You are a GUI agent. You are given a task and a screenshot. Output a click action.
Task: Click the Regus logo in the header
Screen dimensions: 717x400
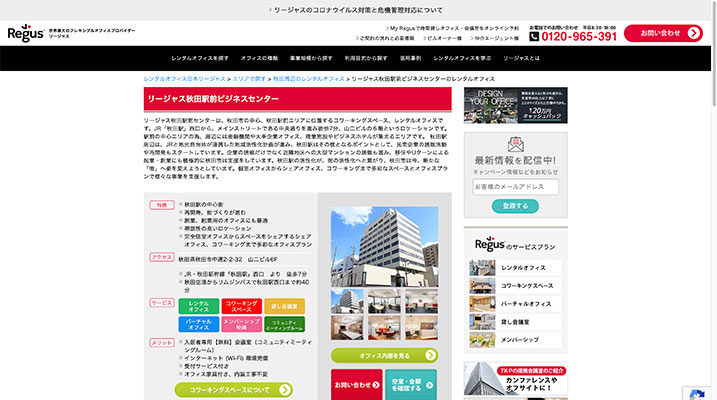26,33
